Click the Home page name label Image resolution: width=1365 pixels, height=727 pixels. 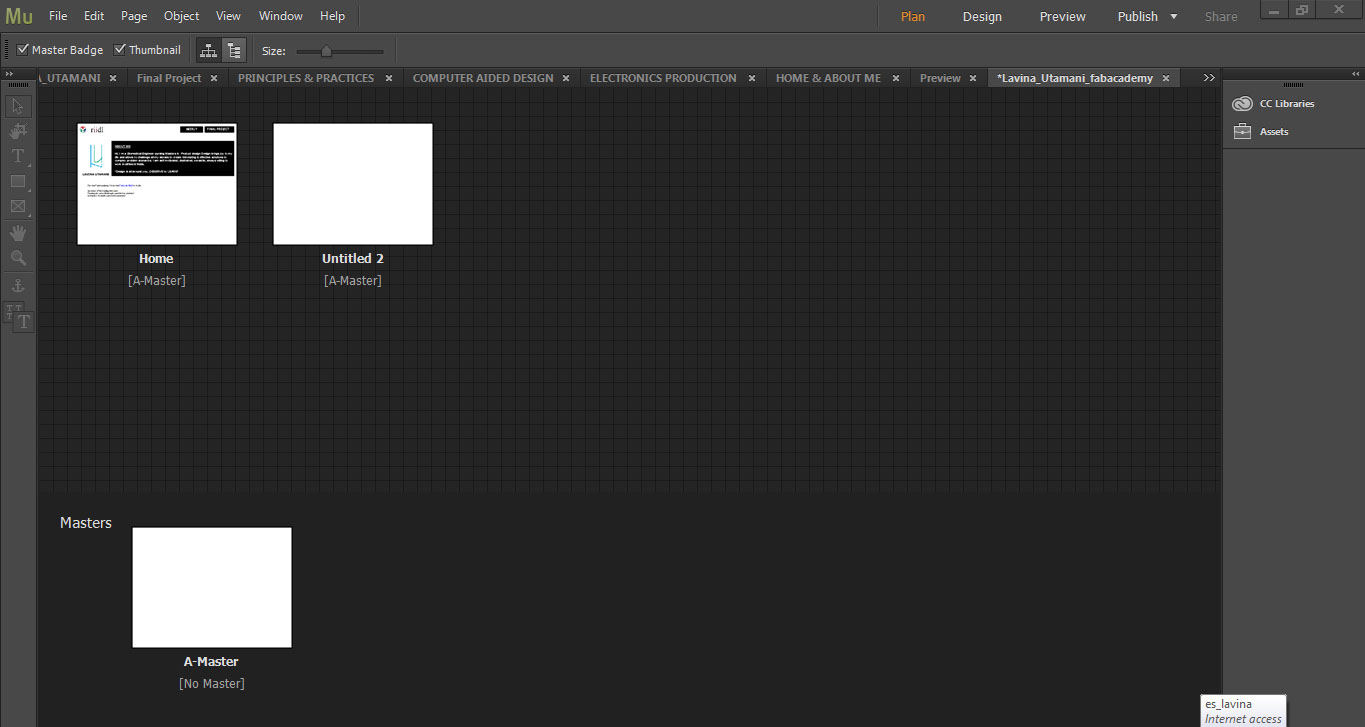(x=156, y=259)
